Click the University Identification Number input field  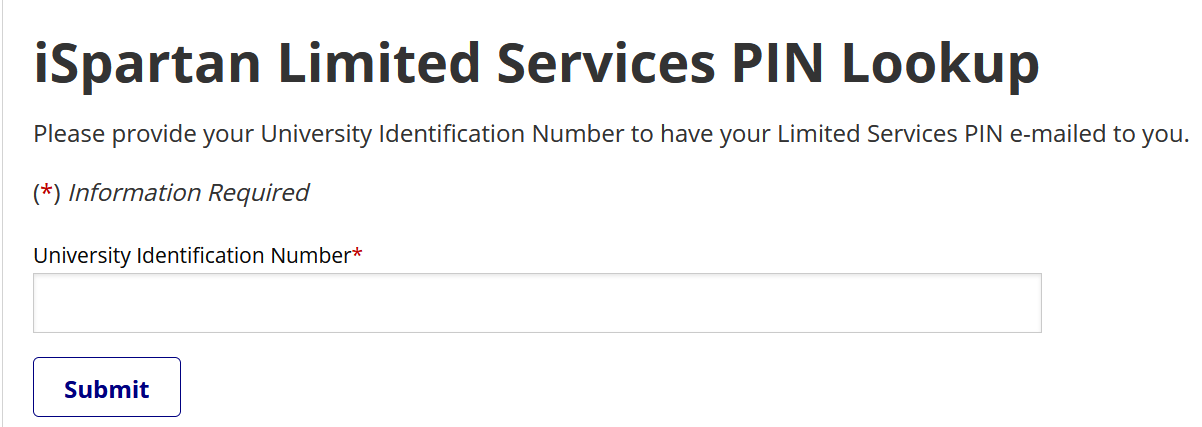(537, 303)
